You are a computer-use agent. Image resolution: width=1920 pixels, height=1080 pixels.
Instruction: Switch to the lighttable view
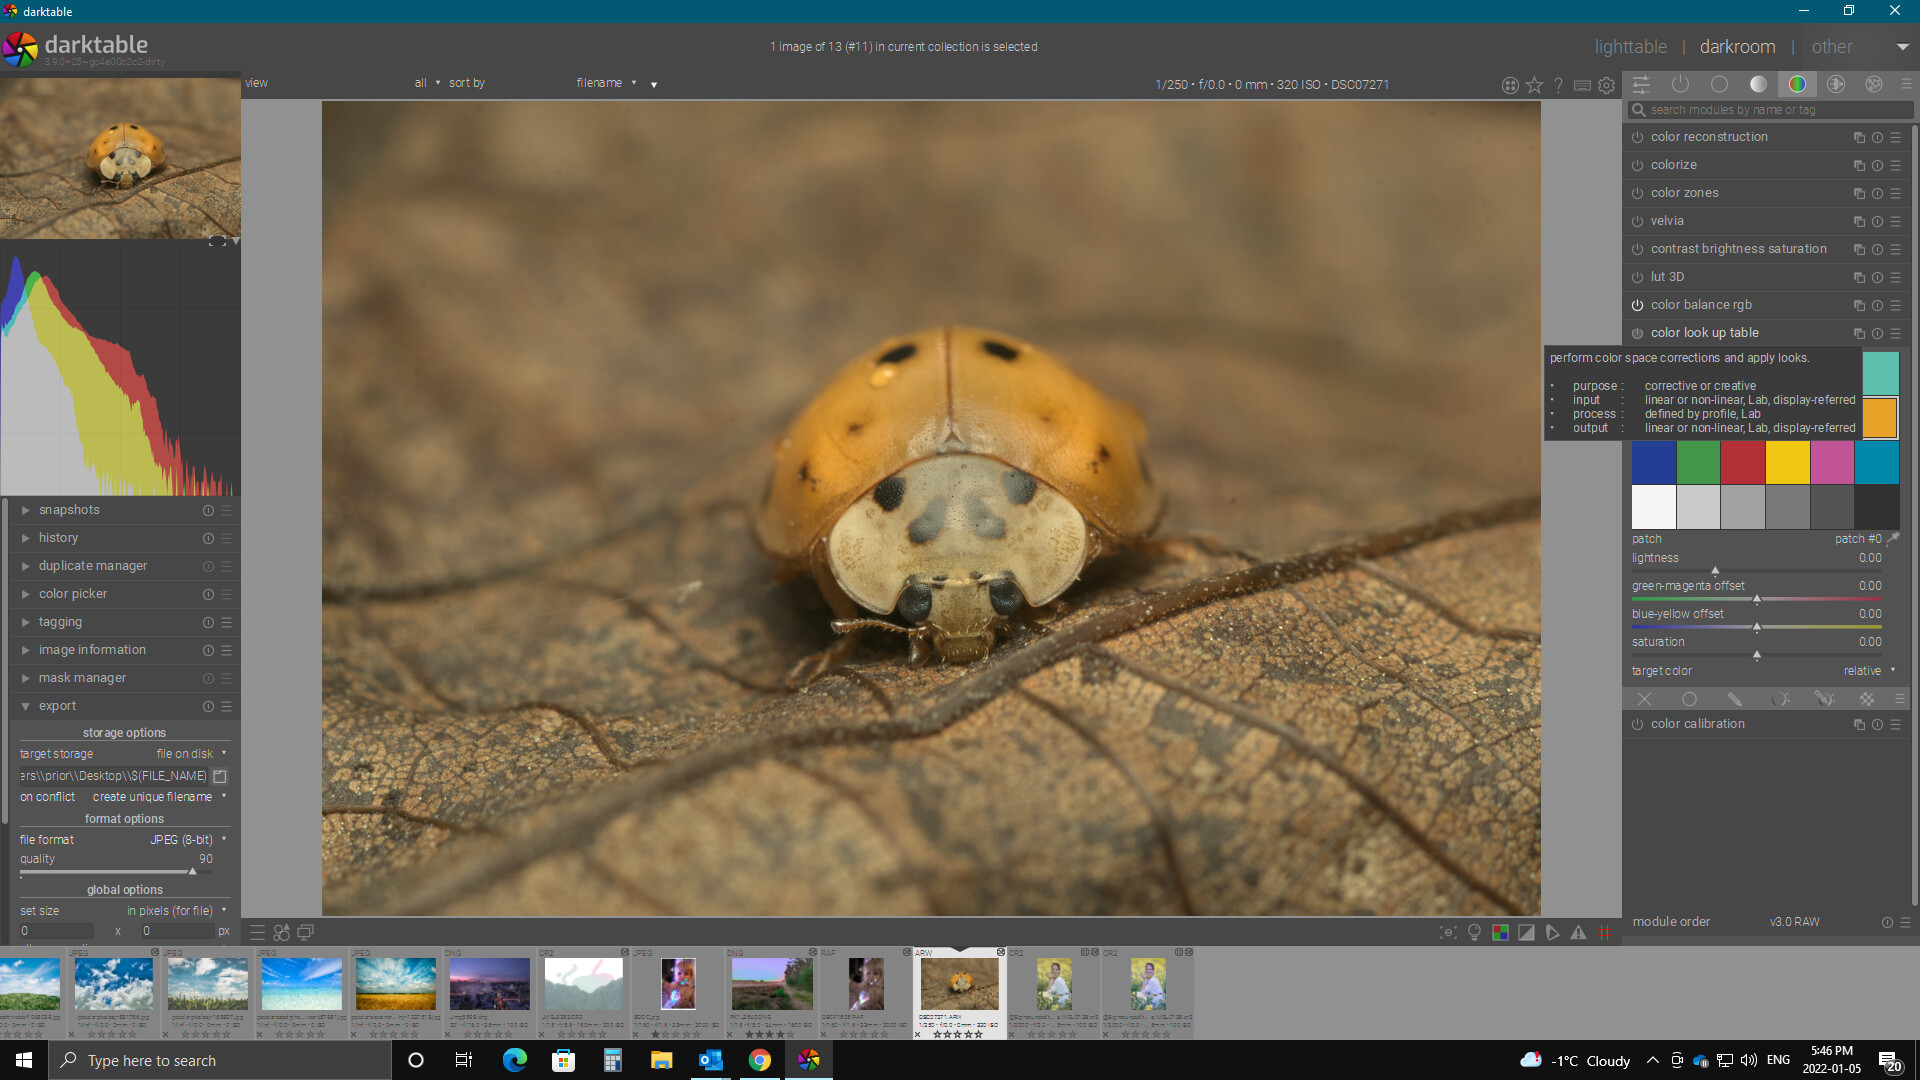[1630, 47]
